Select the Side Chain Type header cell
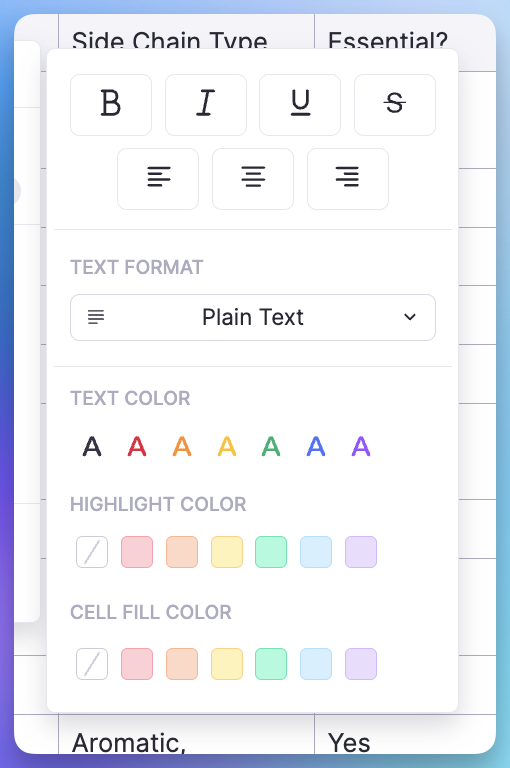The image size is (510, 768). click(186, 32)
